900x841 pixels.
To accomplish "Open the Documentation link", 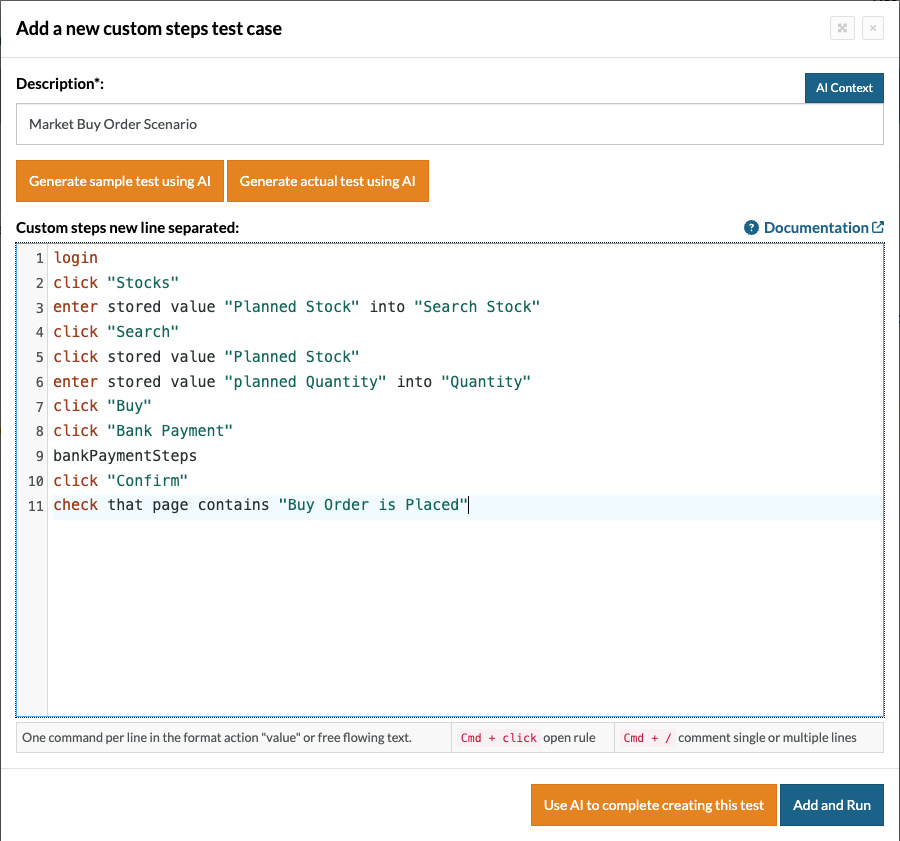I will [816, 228].
